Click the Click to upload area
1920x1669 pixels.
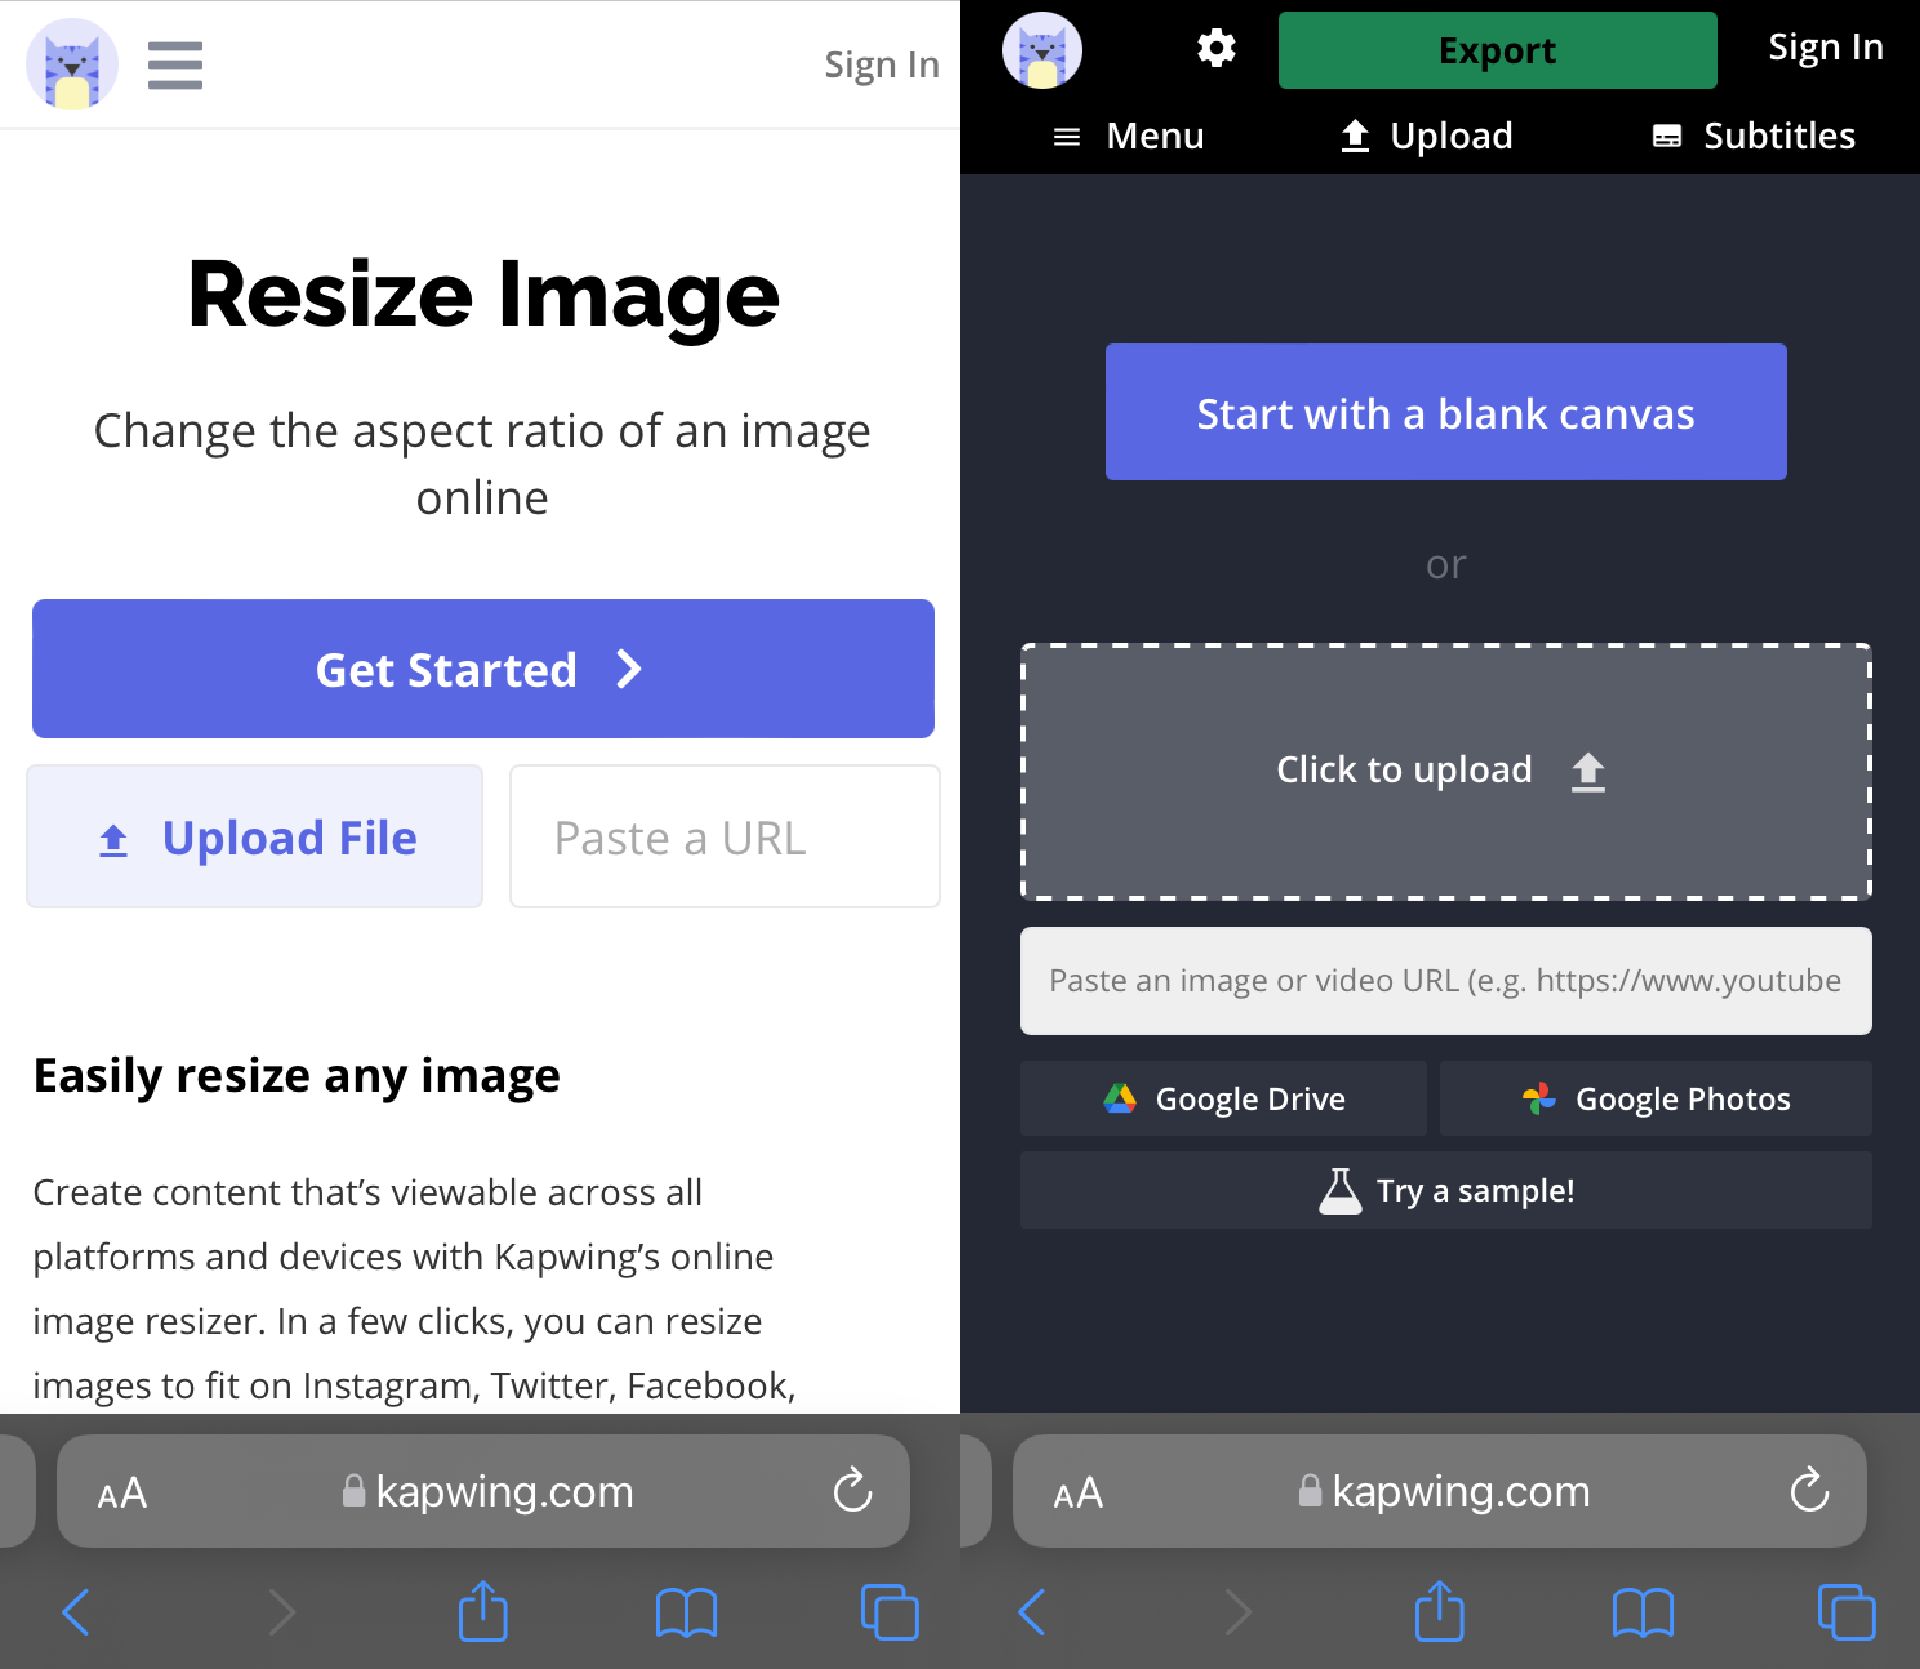pyautogui.click(x=1445, y=768)
